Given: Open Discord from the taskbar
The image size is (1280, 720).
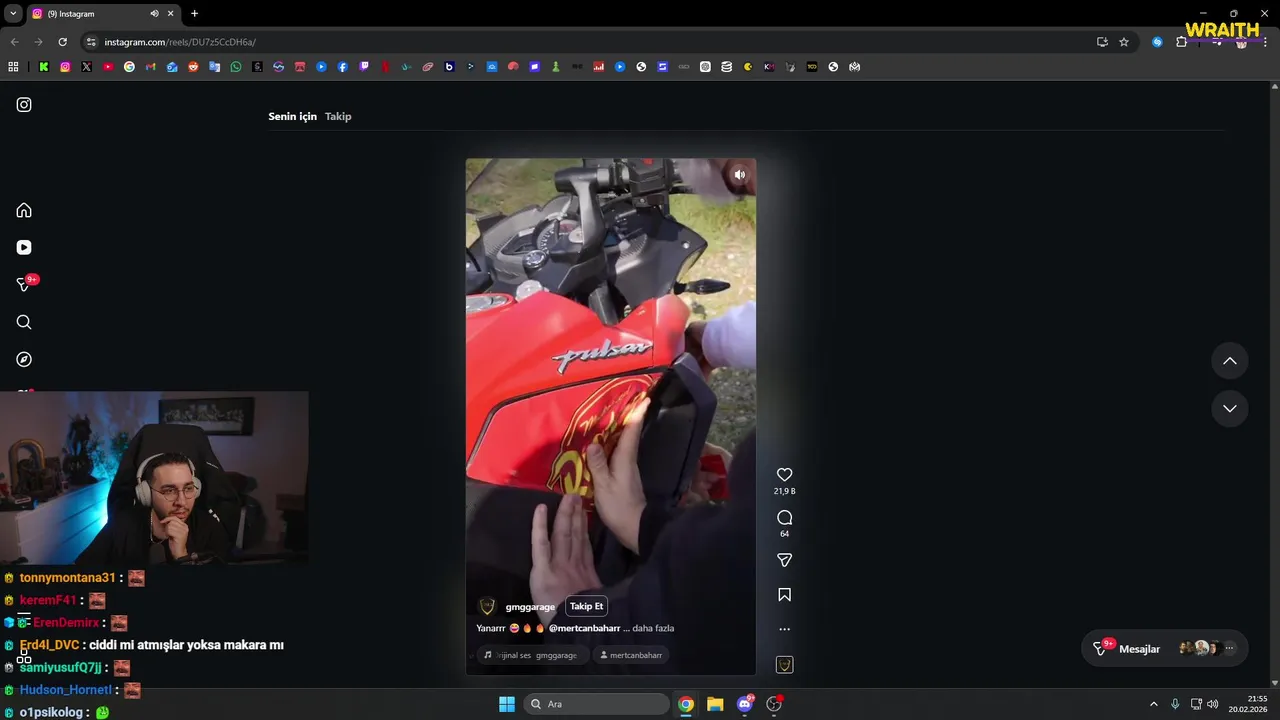Looking at the screenshot, I should 744,704.
